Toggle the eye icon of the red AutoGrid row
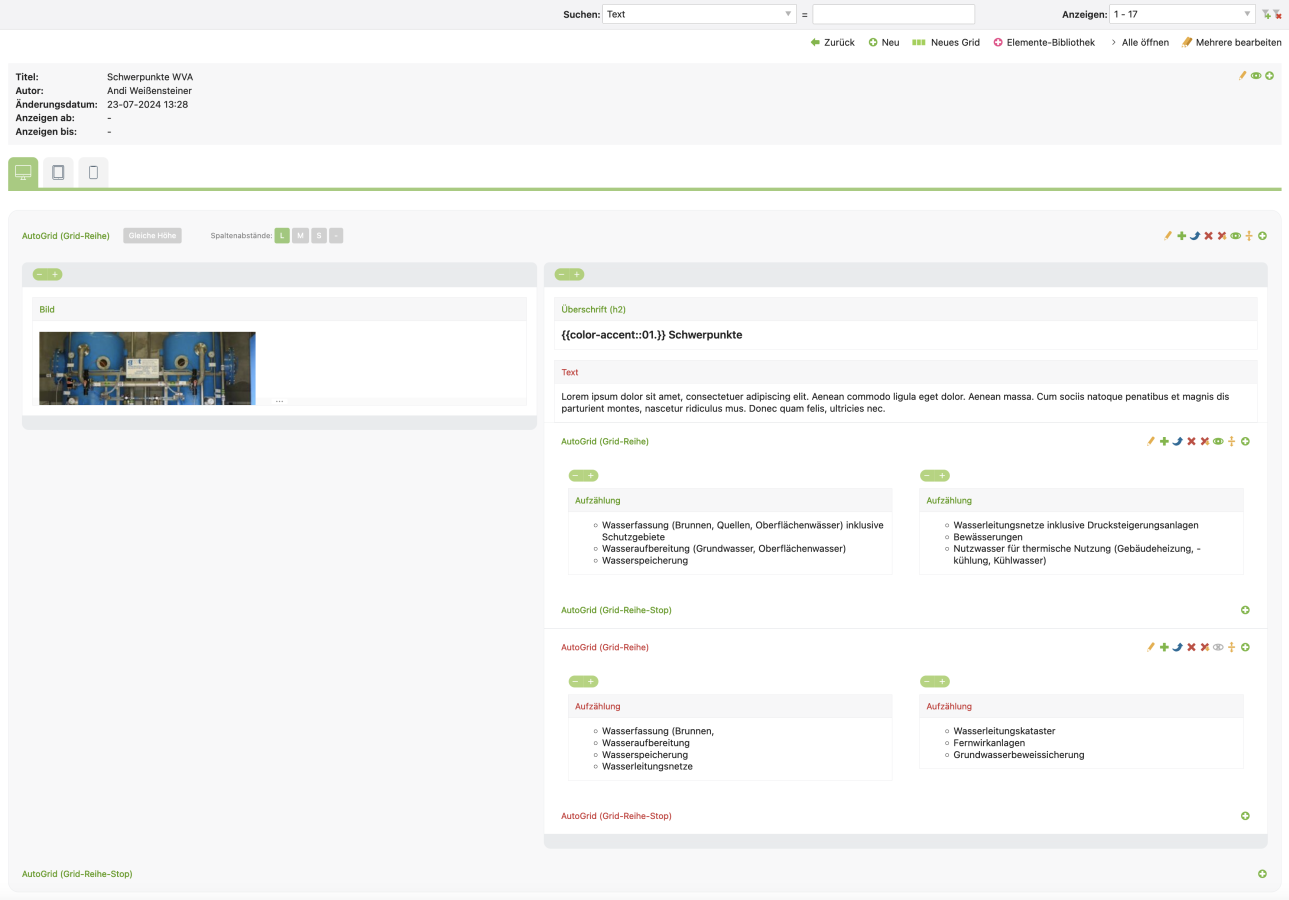This screenshot has height=900, width=1289. tap(1218, 647)
